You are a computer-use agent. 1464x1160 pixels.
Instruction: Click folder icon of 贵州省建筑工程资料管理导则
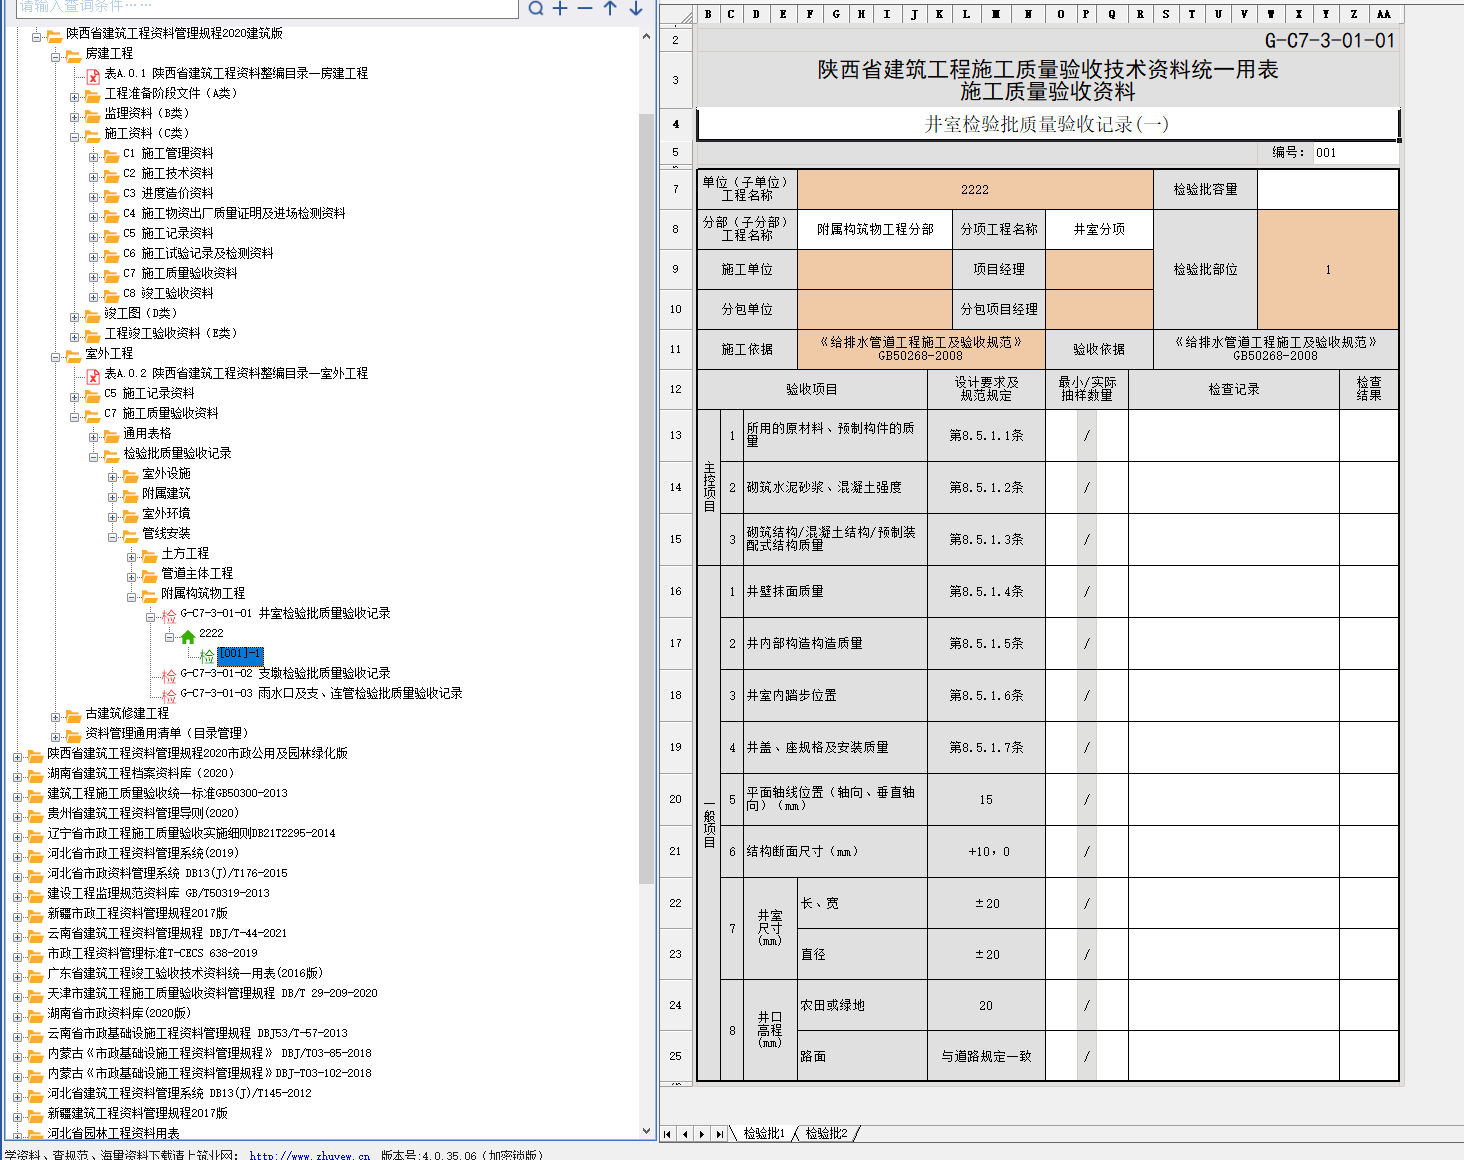pos(35,814)
